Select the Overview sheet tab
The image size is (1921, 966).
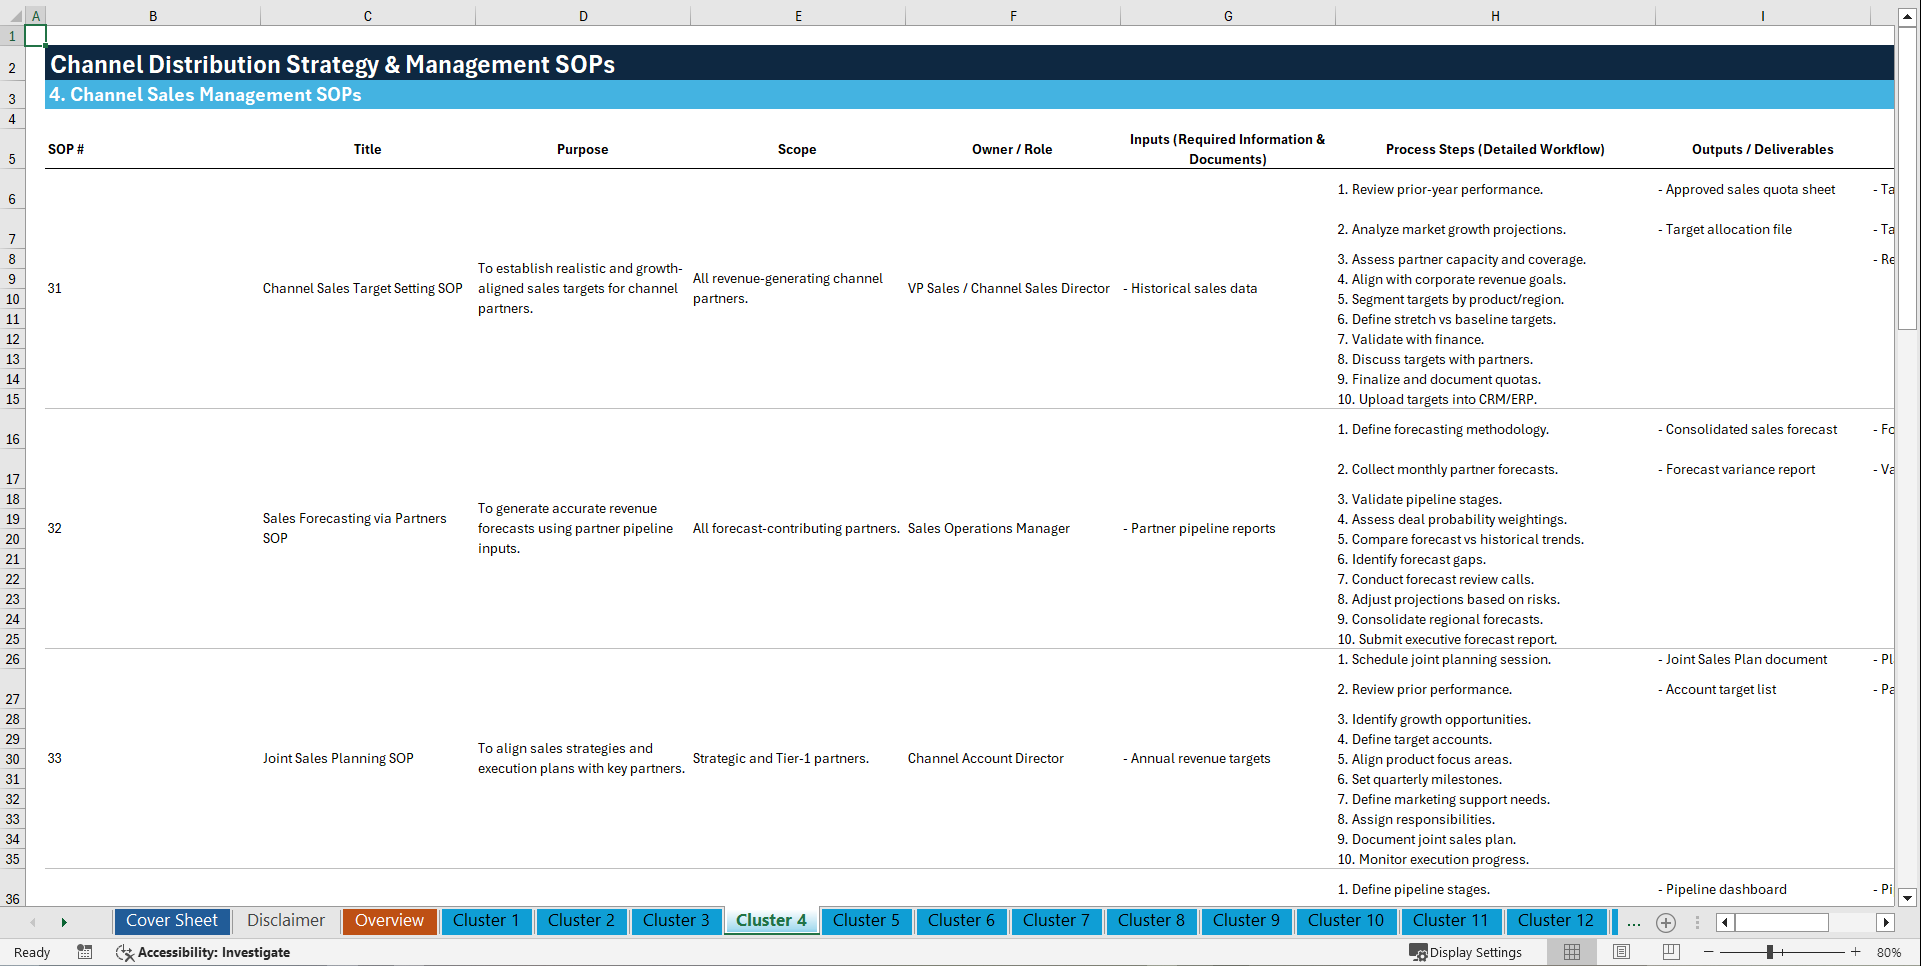389,921
